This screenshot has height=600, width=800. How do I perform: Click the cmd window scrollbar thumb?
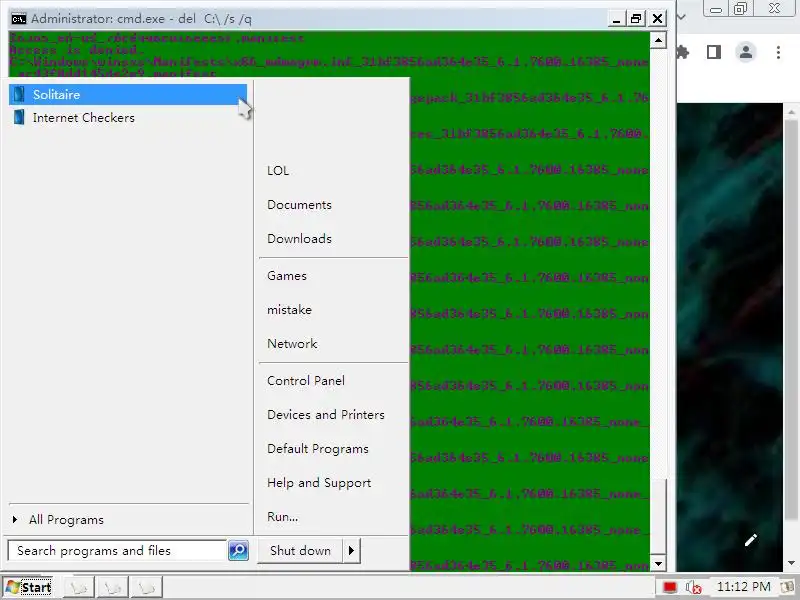tap(658, 517)
